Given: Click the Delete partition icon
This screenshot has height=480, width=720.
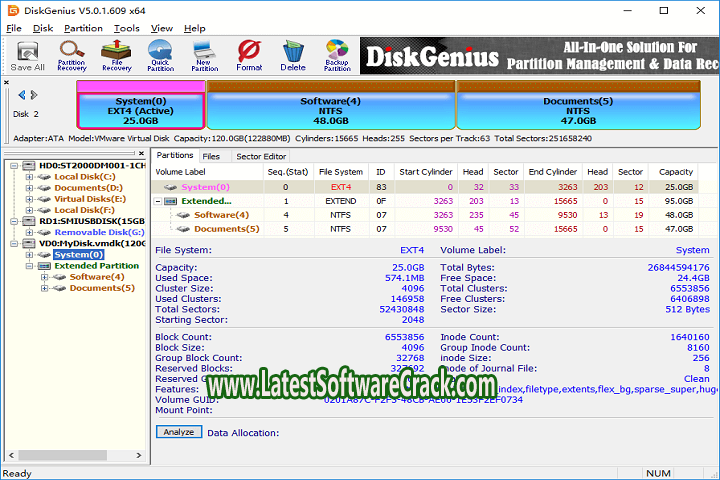Looking at the screenshot, I should [293, 55].
